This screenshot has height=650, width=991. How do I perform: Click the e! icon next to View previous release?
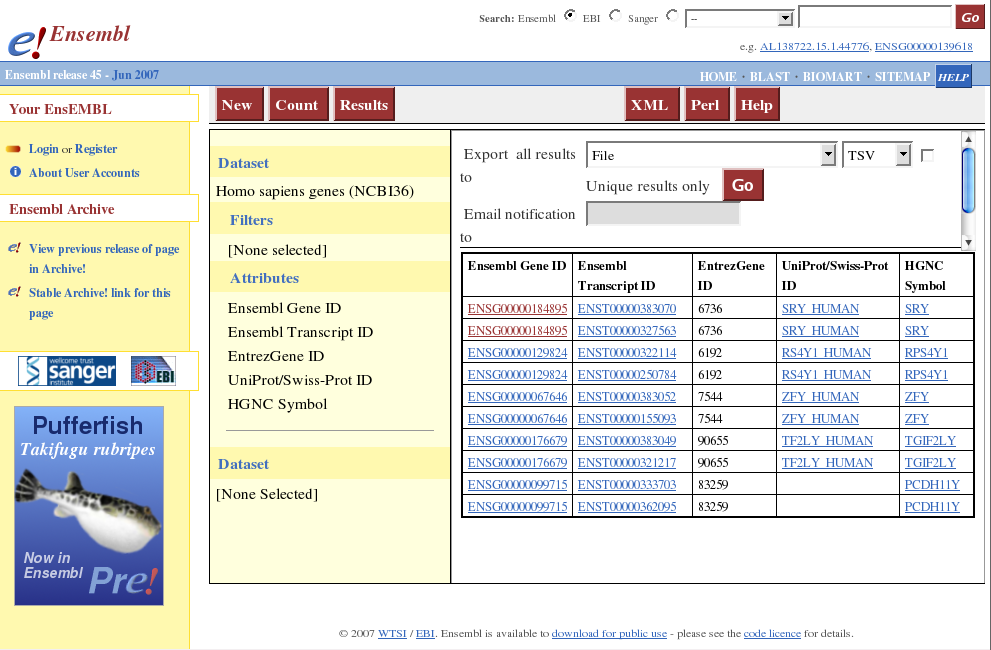click(x=14, y=248)
